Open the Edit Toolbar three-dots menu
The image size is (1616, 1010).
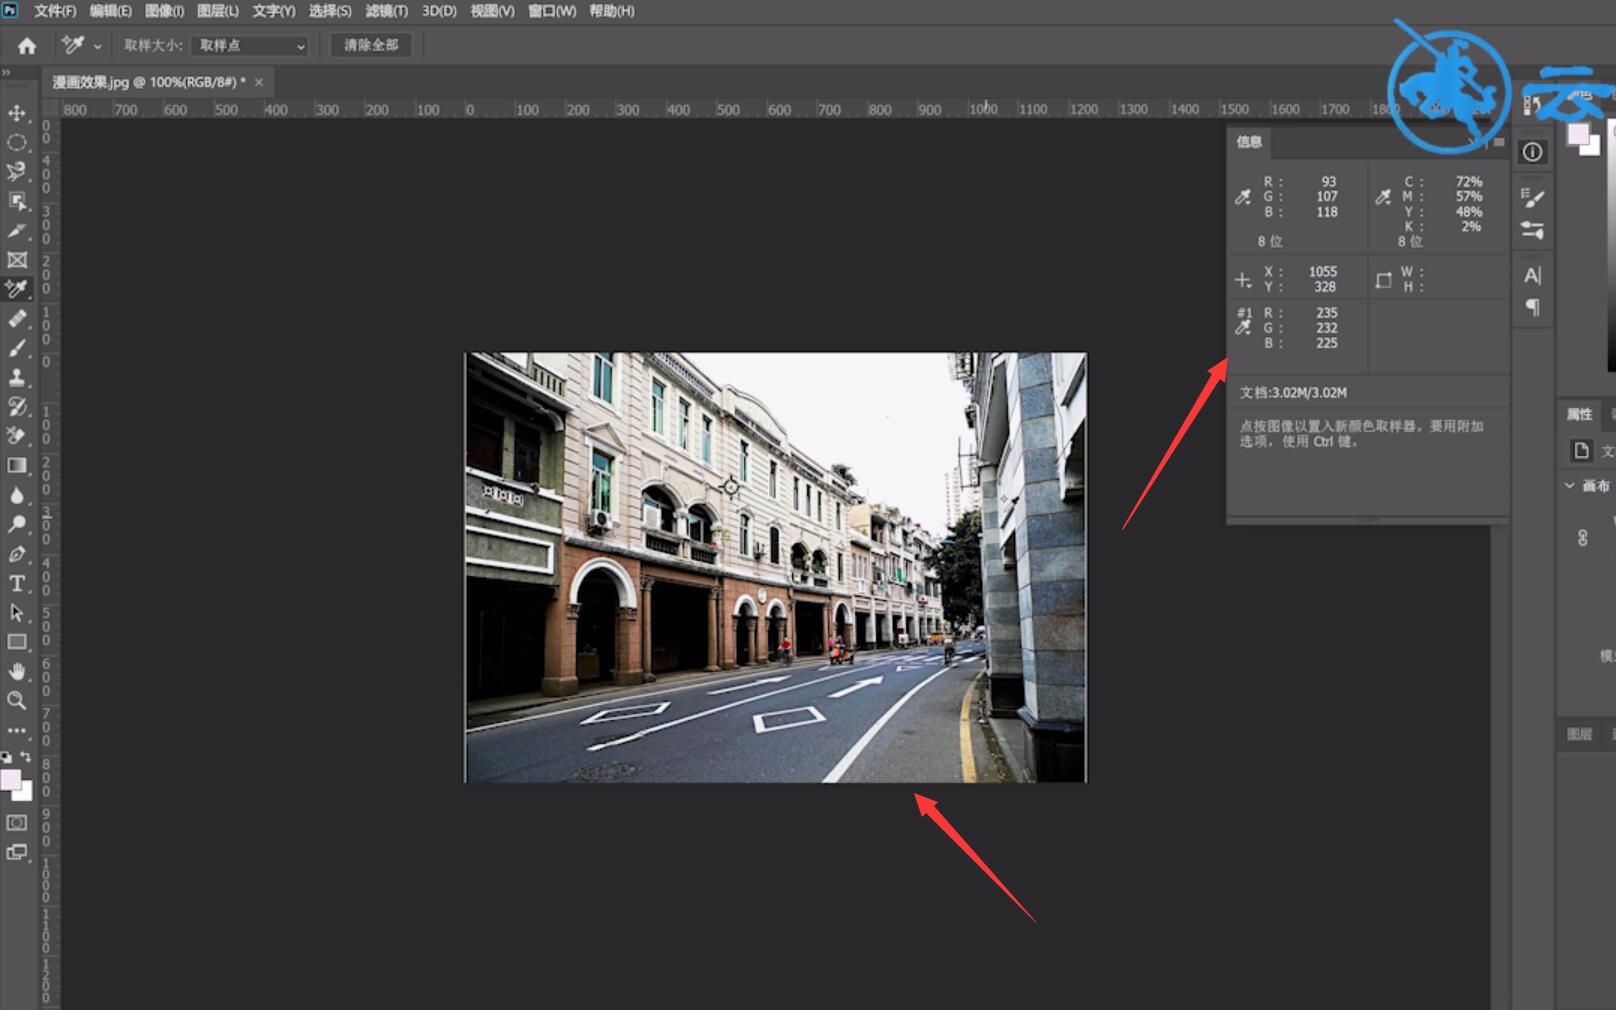point(17,730)
